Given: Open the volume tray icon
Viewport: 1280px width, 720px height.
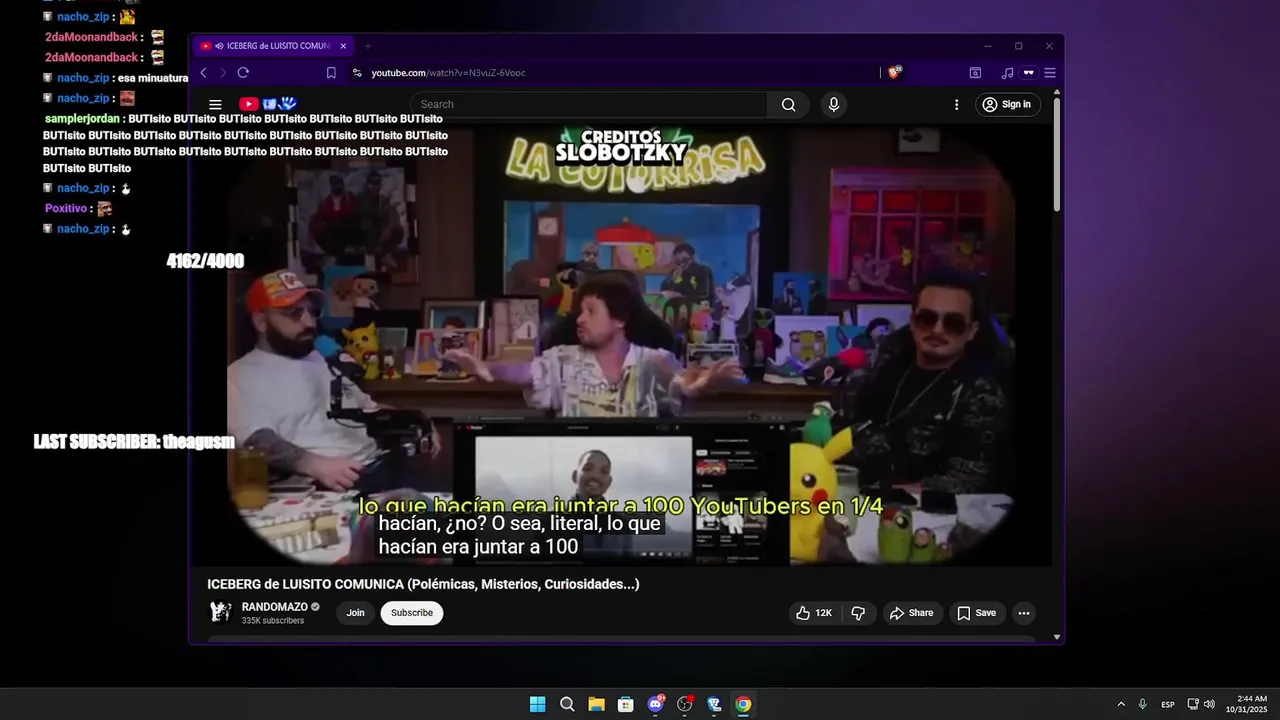Looking at the screenshot, I should coord(1209,704).
